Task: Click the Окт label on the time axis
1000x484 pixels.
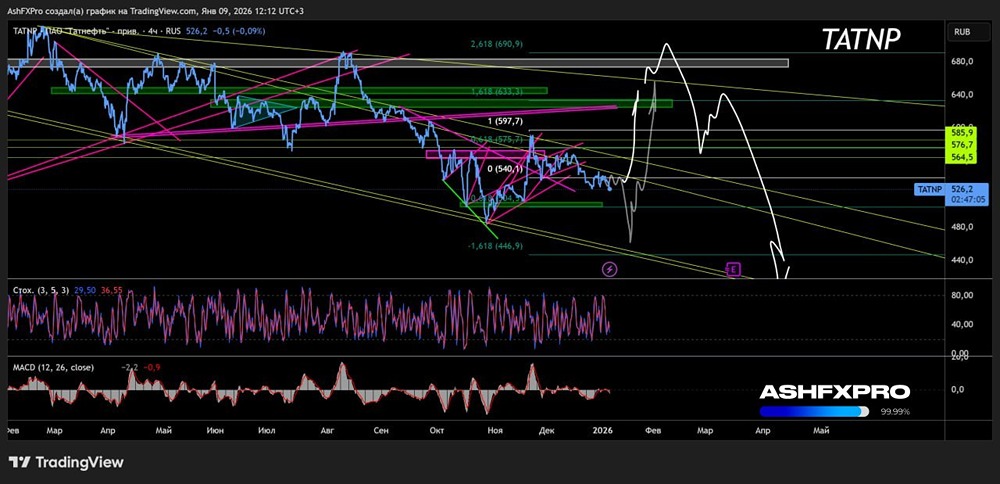Action: pos(437,431)
